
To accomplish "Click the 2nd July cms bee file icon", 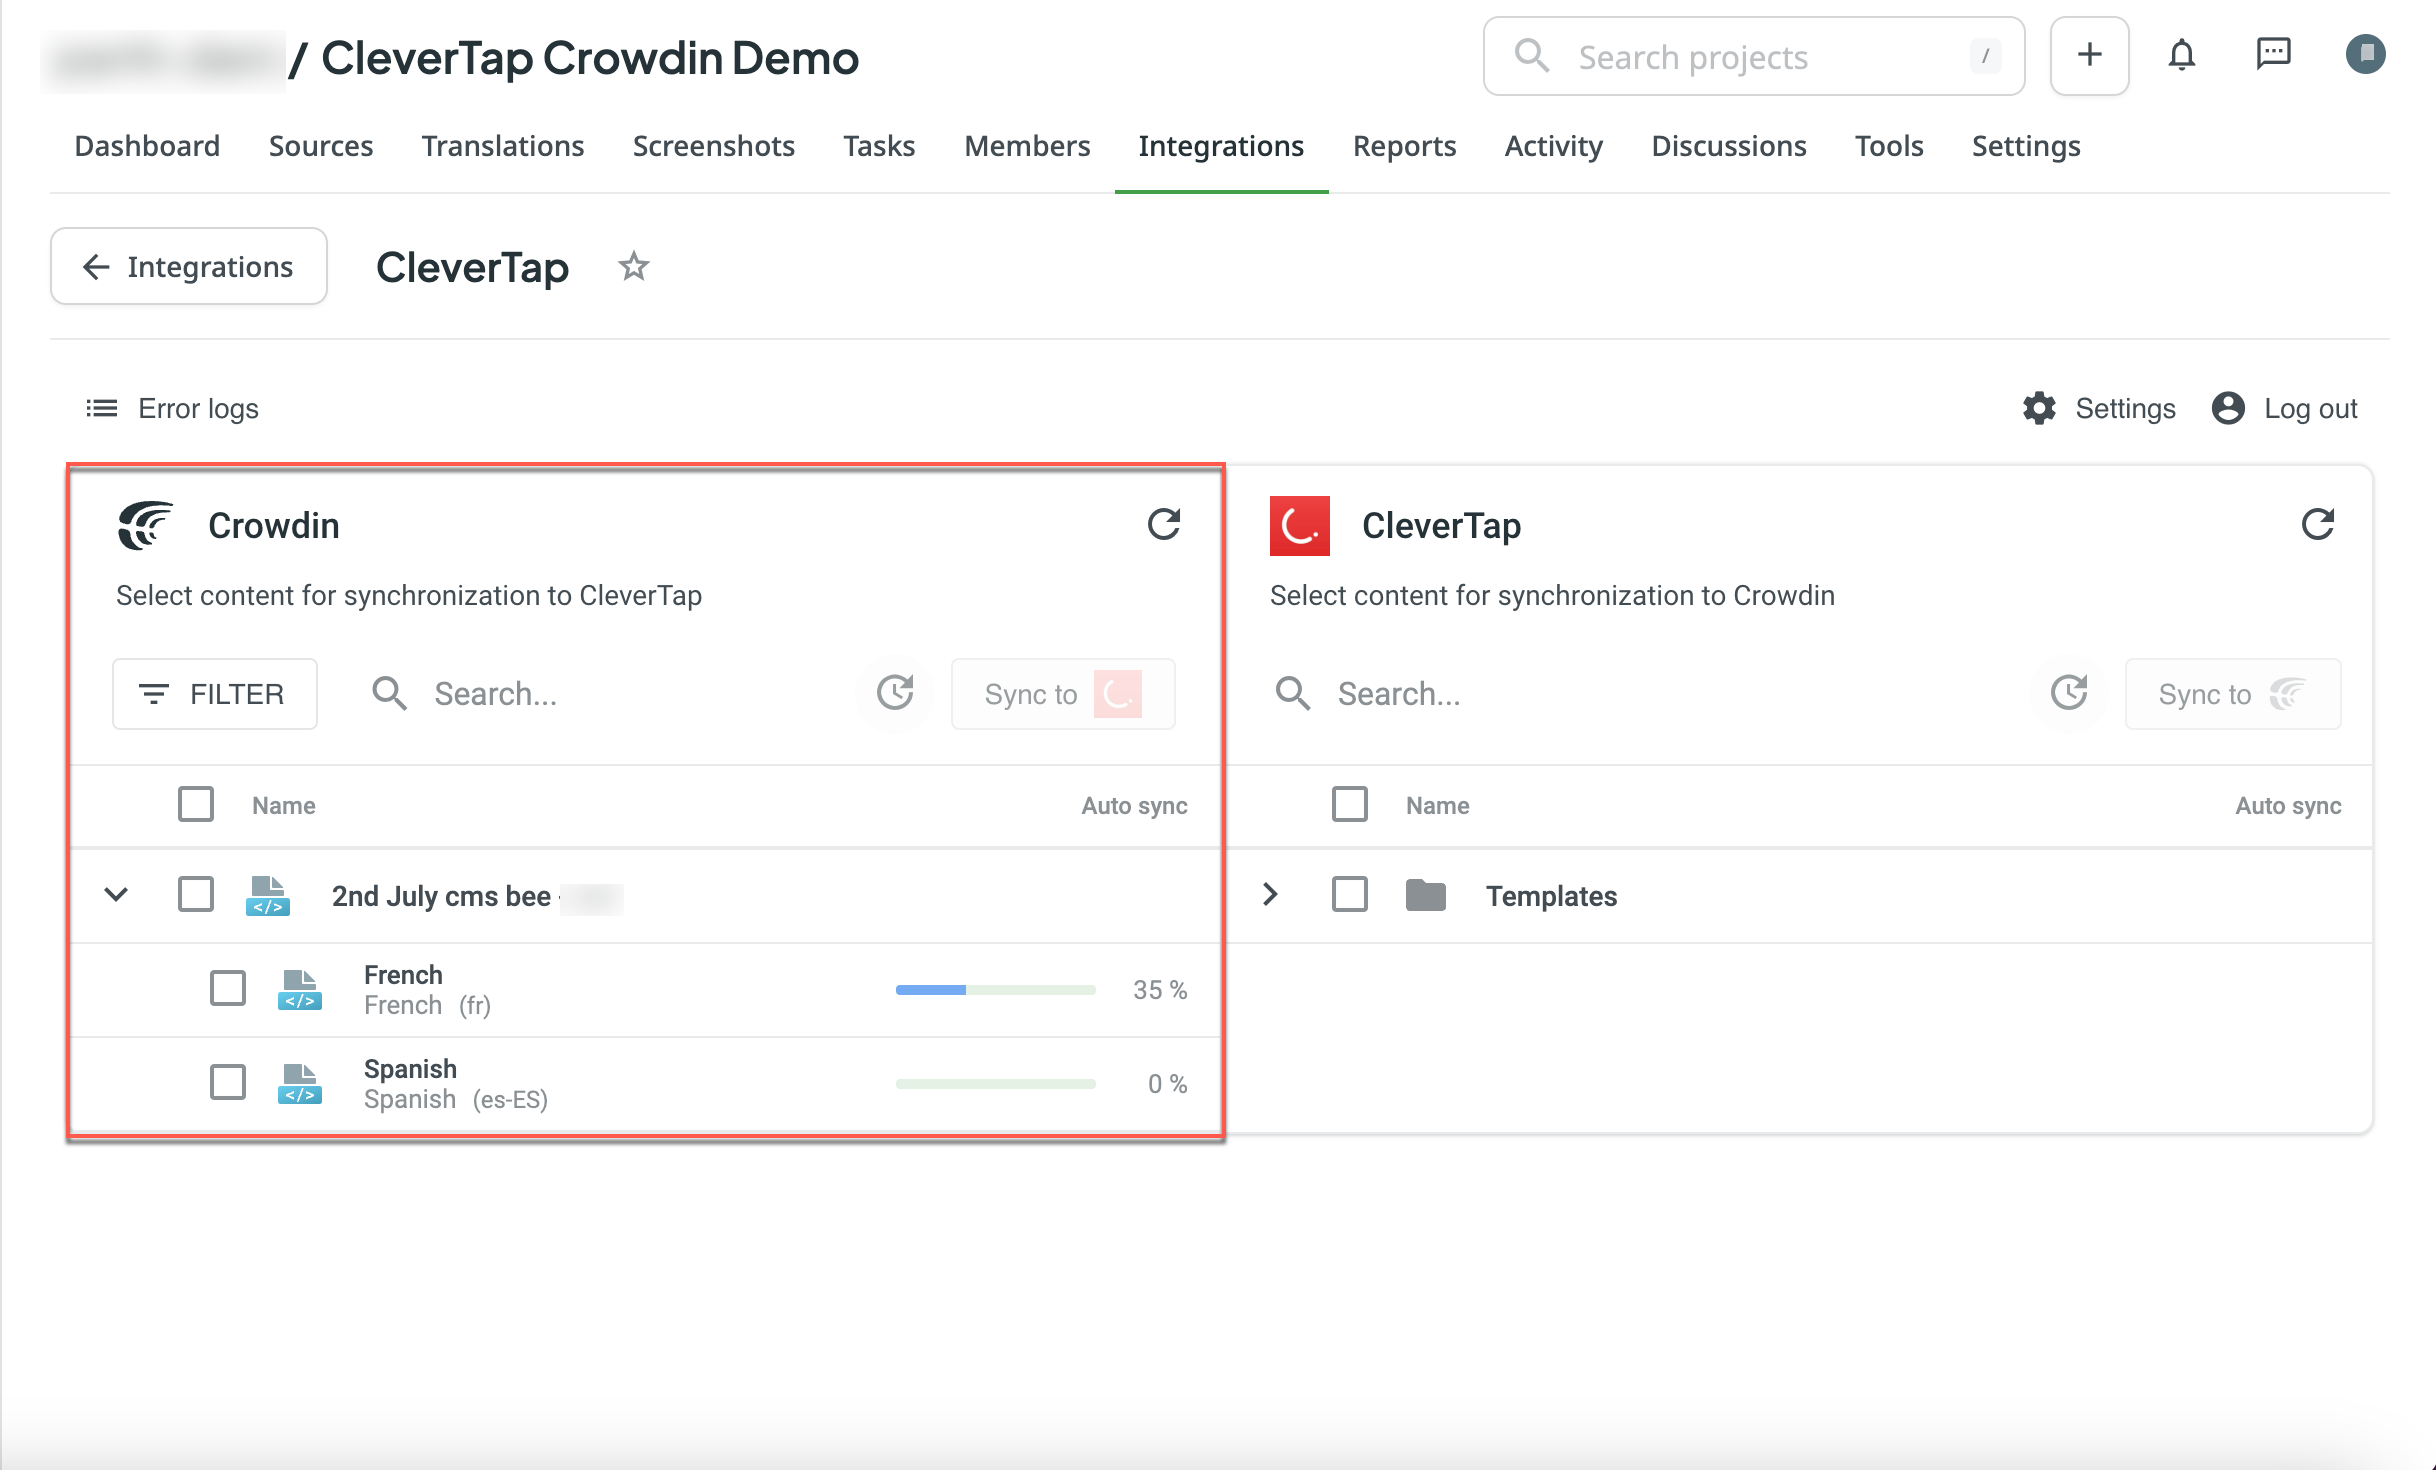I will coord(268,895).
